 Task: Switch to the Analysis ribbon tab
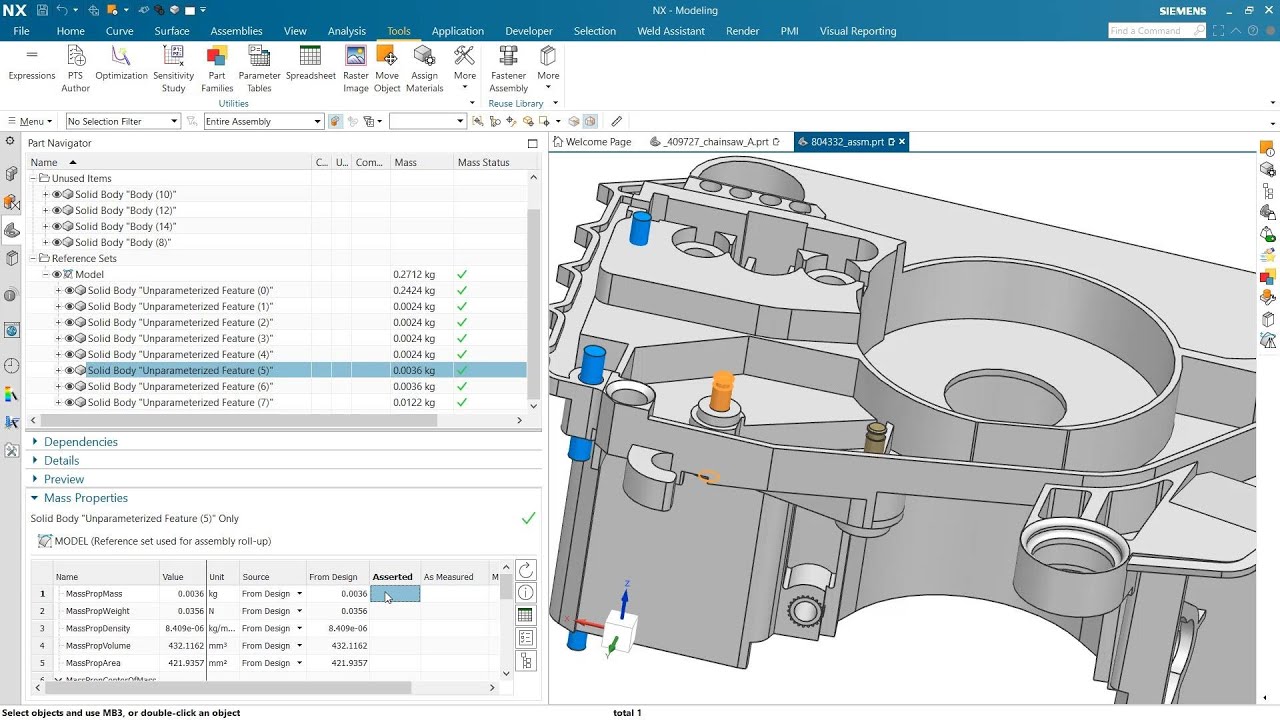pos(347,31)
